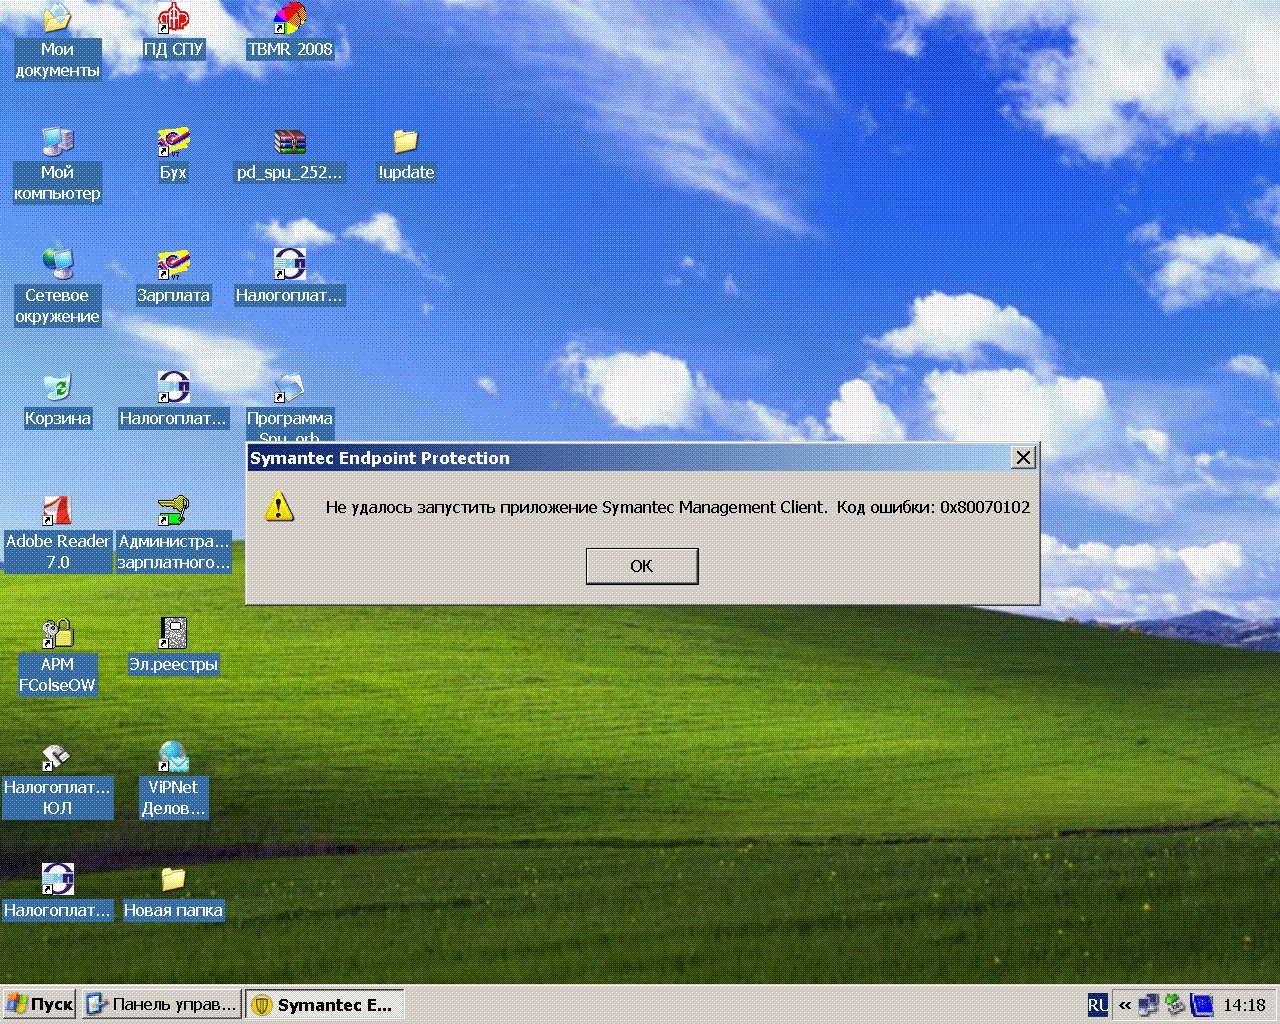The height and width of the screenshot is (1024, 1280).
Task: Select the ПД СПУ desktop shortcut
Action: click(173, 32)
